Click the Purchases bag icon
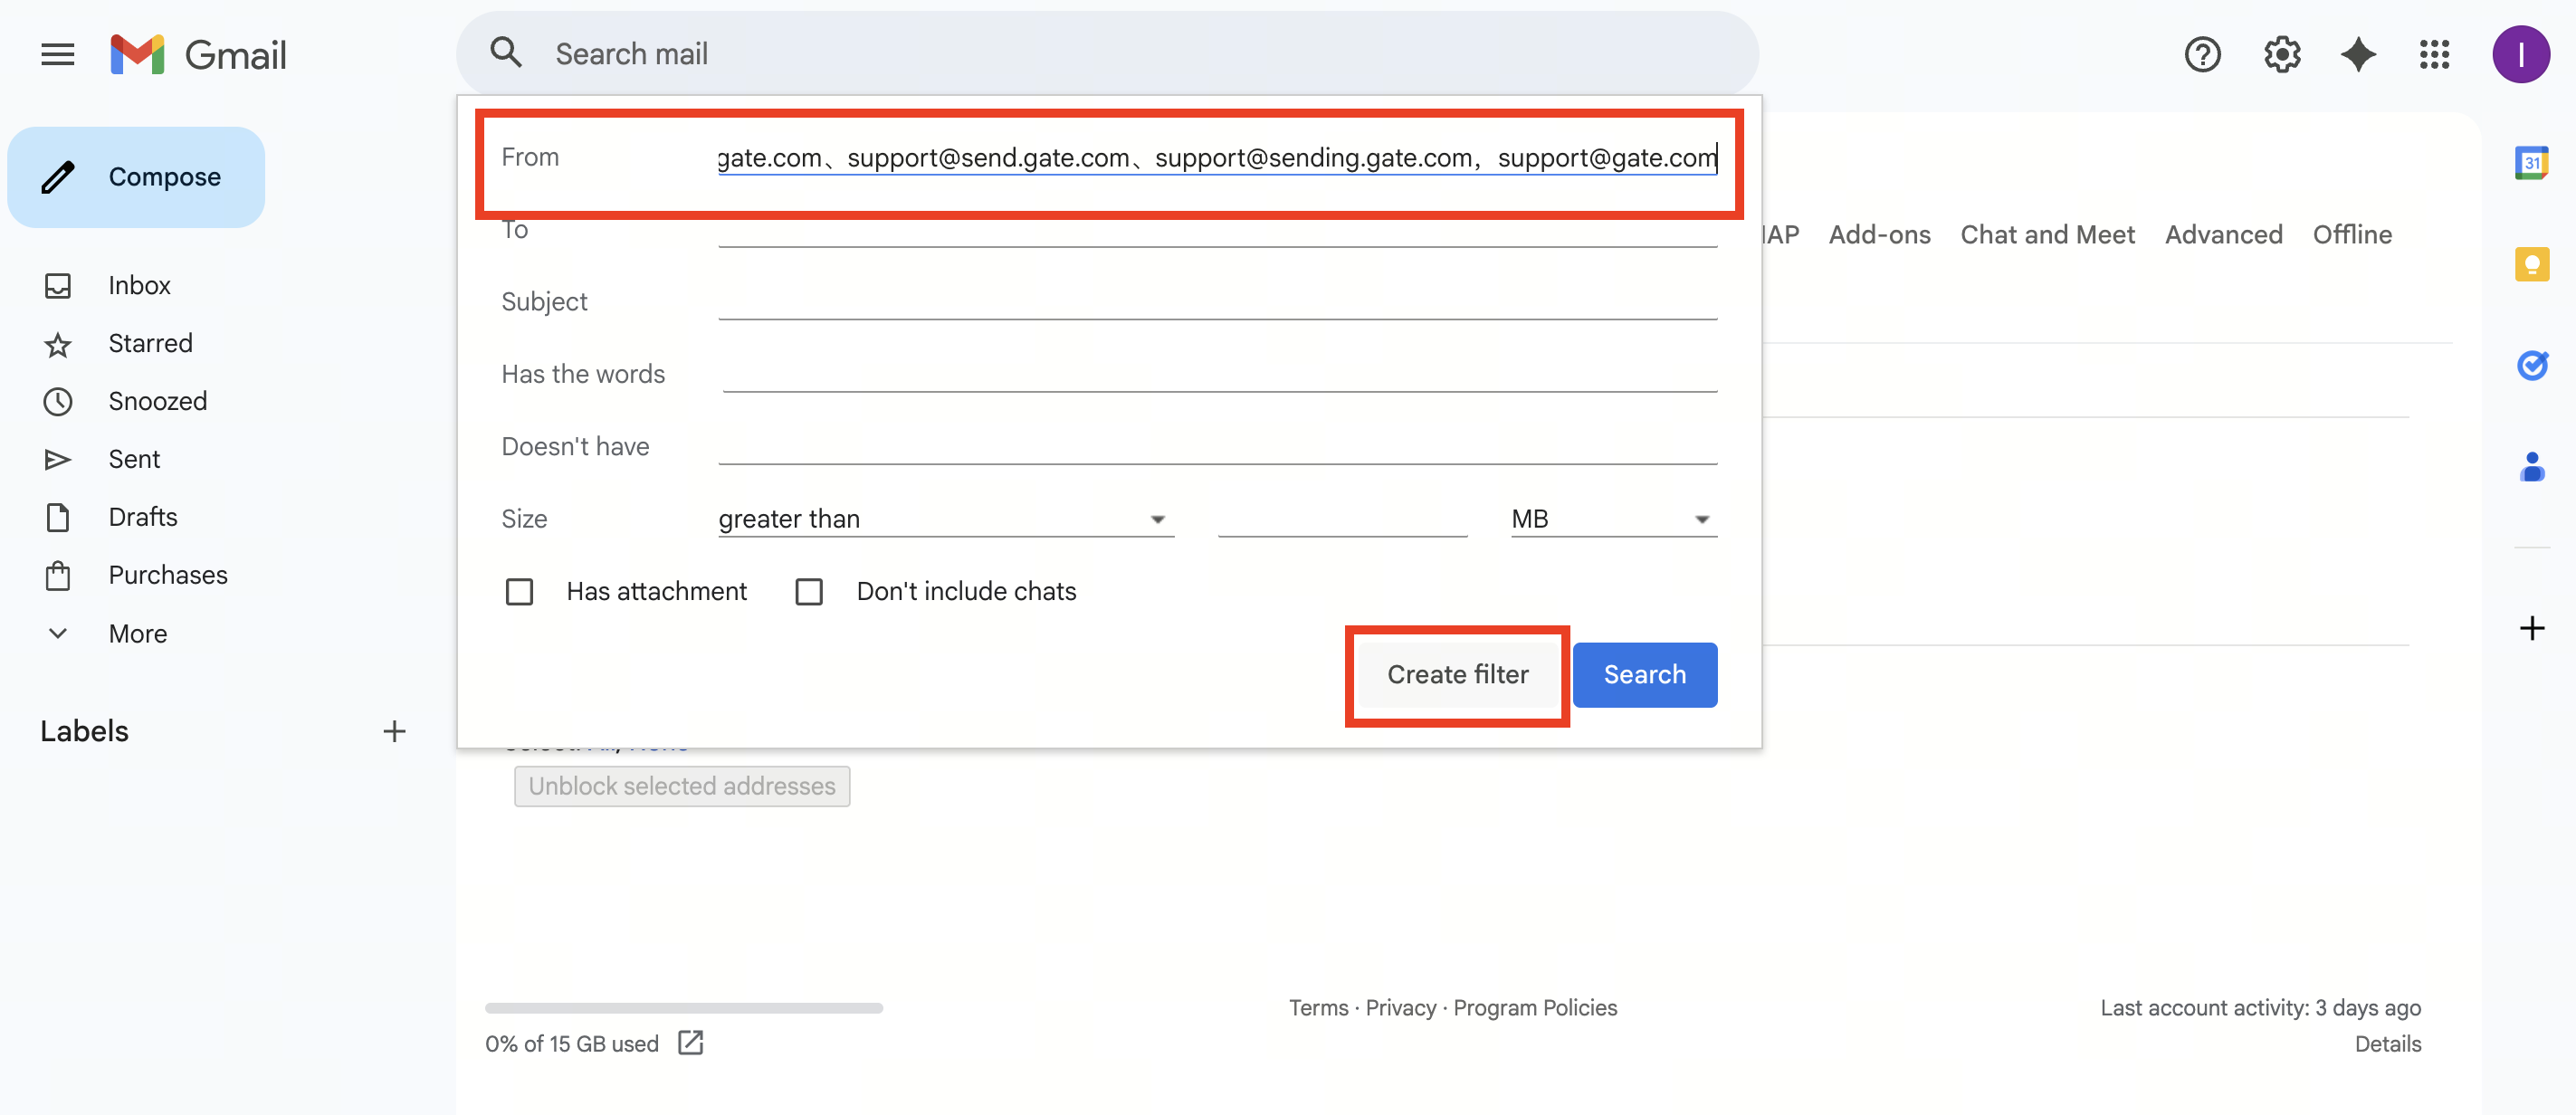The width and height of the screenshot is (2576, 1115). point(58,576)
